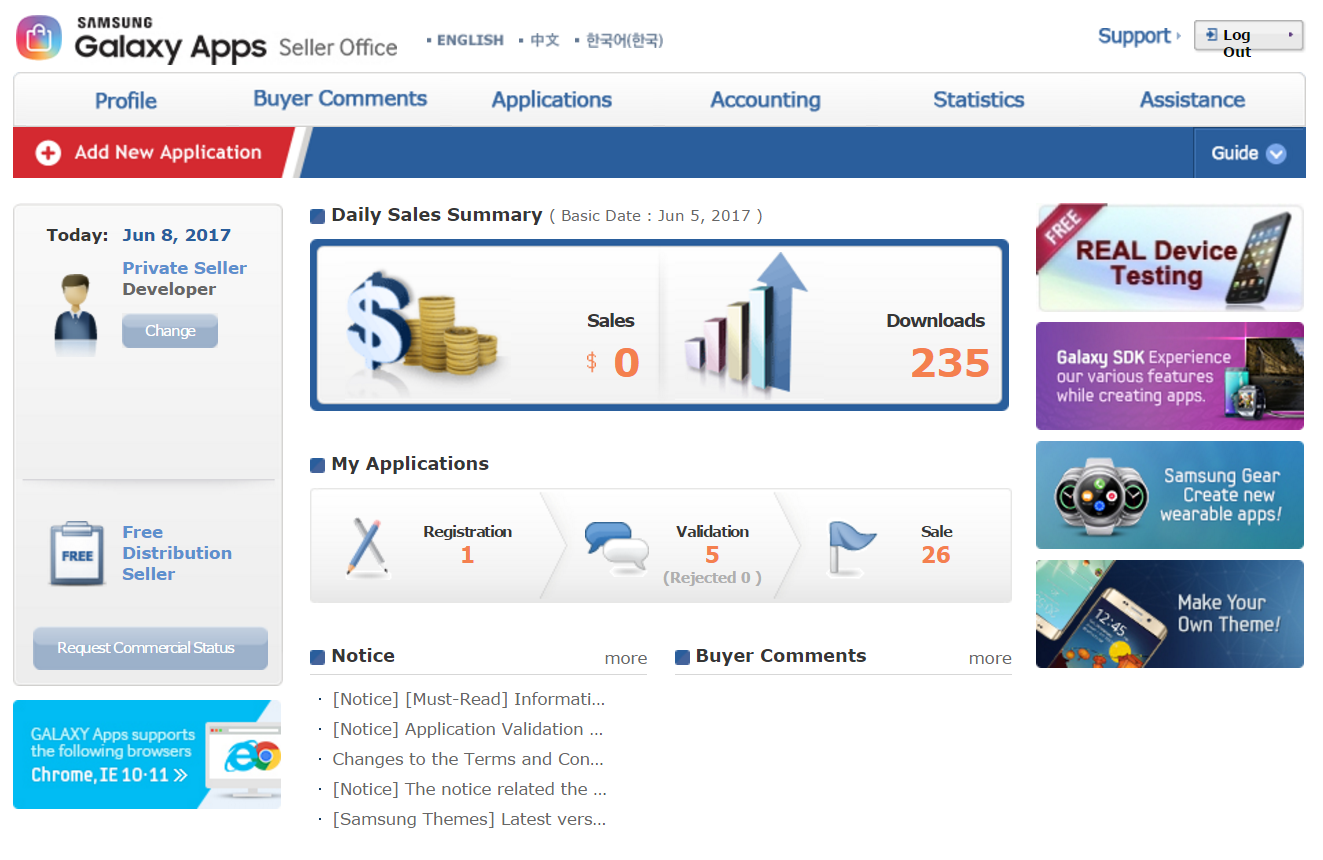This screenshot has height=860, width=1323.
Task: Open the supported browsers banner
Action: [x=147, y=754]
